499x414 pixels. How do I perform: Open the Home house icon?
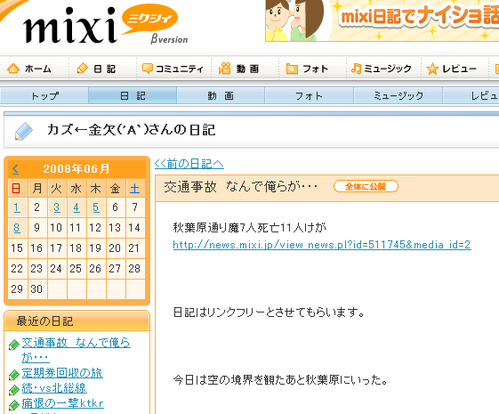[x=13, y=68]
